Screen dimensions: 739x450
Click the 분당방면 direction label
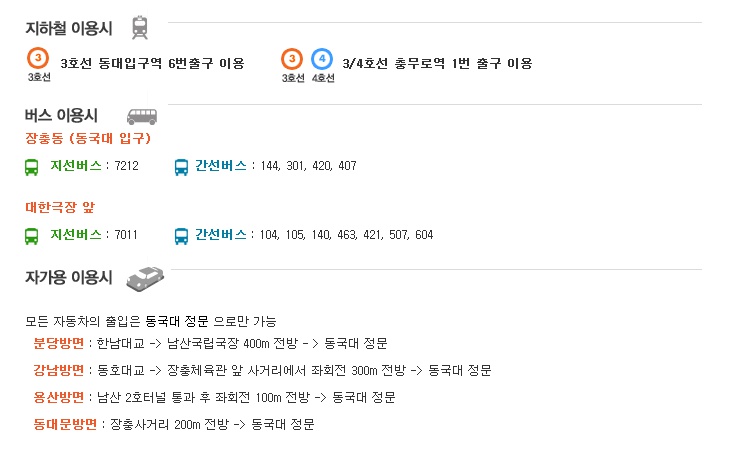click(58, 343)
